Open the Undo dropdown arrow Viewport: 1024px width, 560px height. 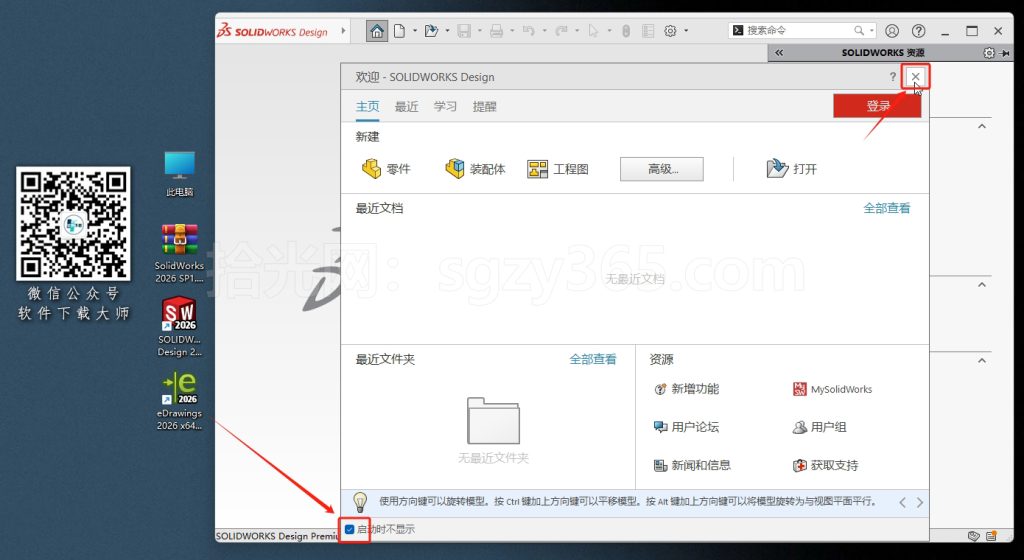(x=545, y=31)
